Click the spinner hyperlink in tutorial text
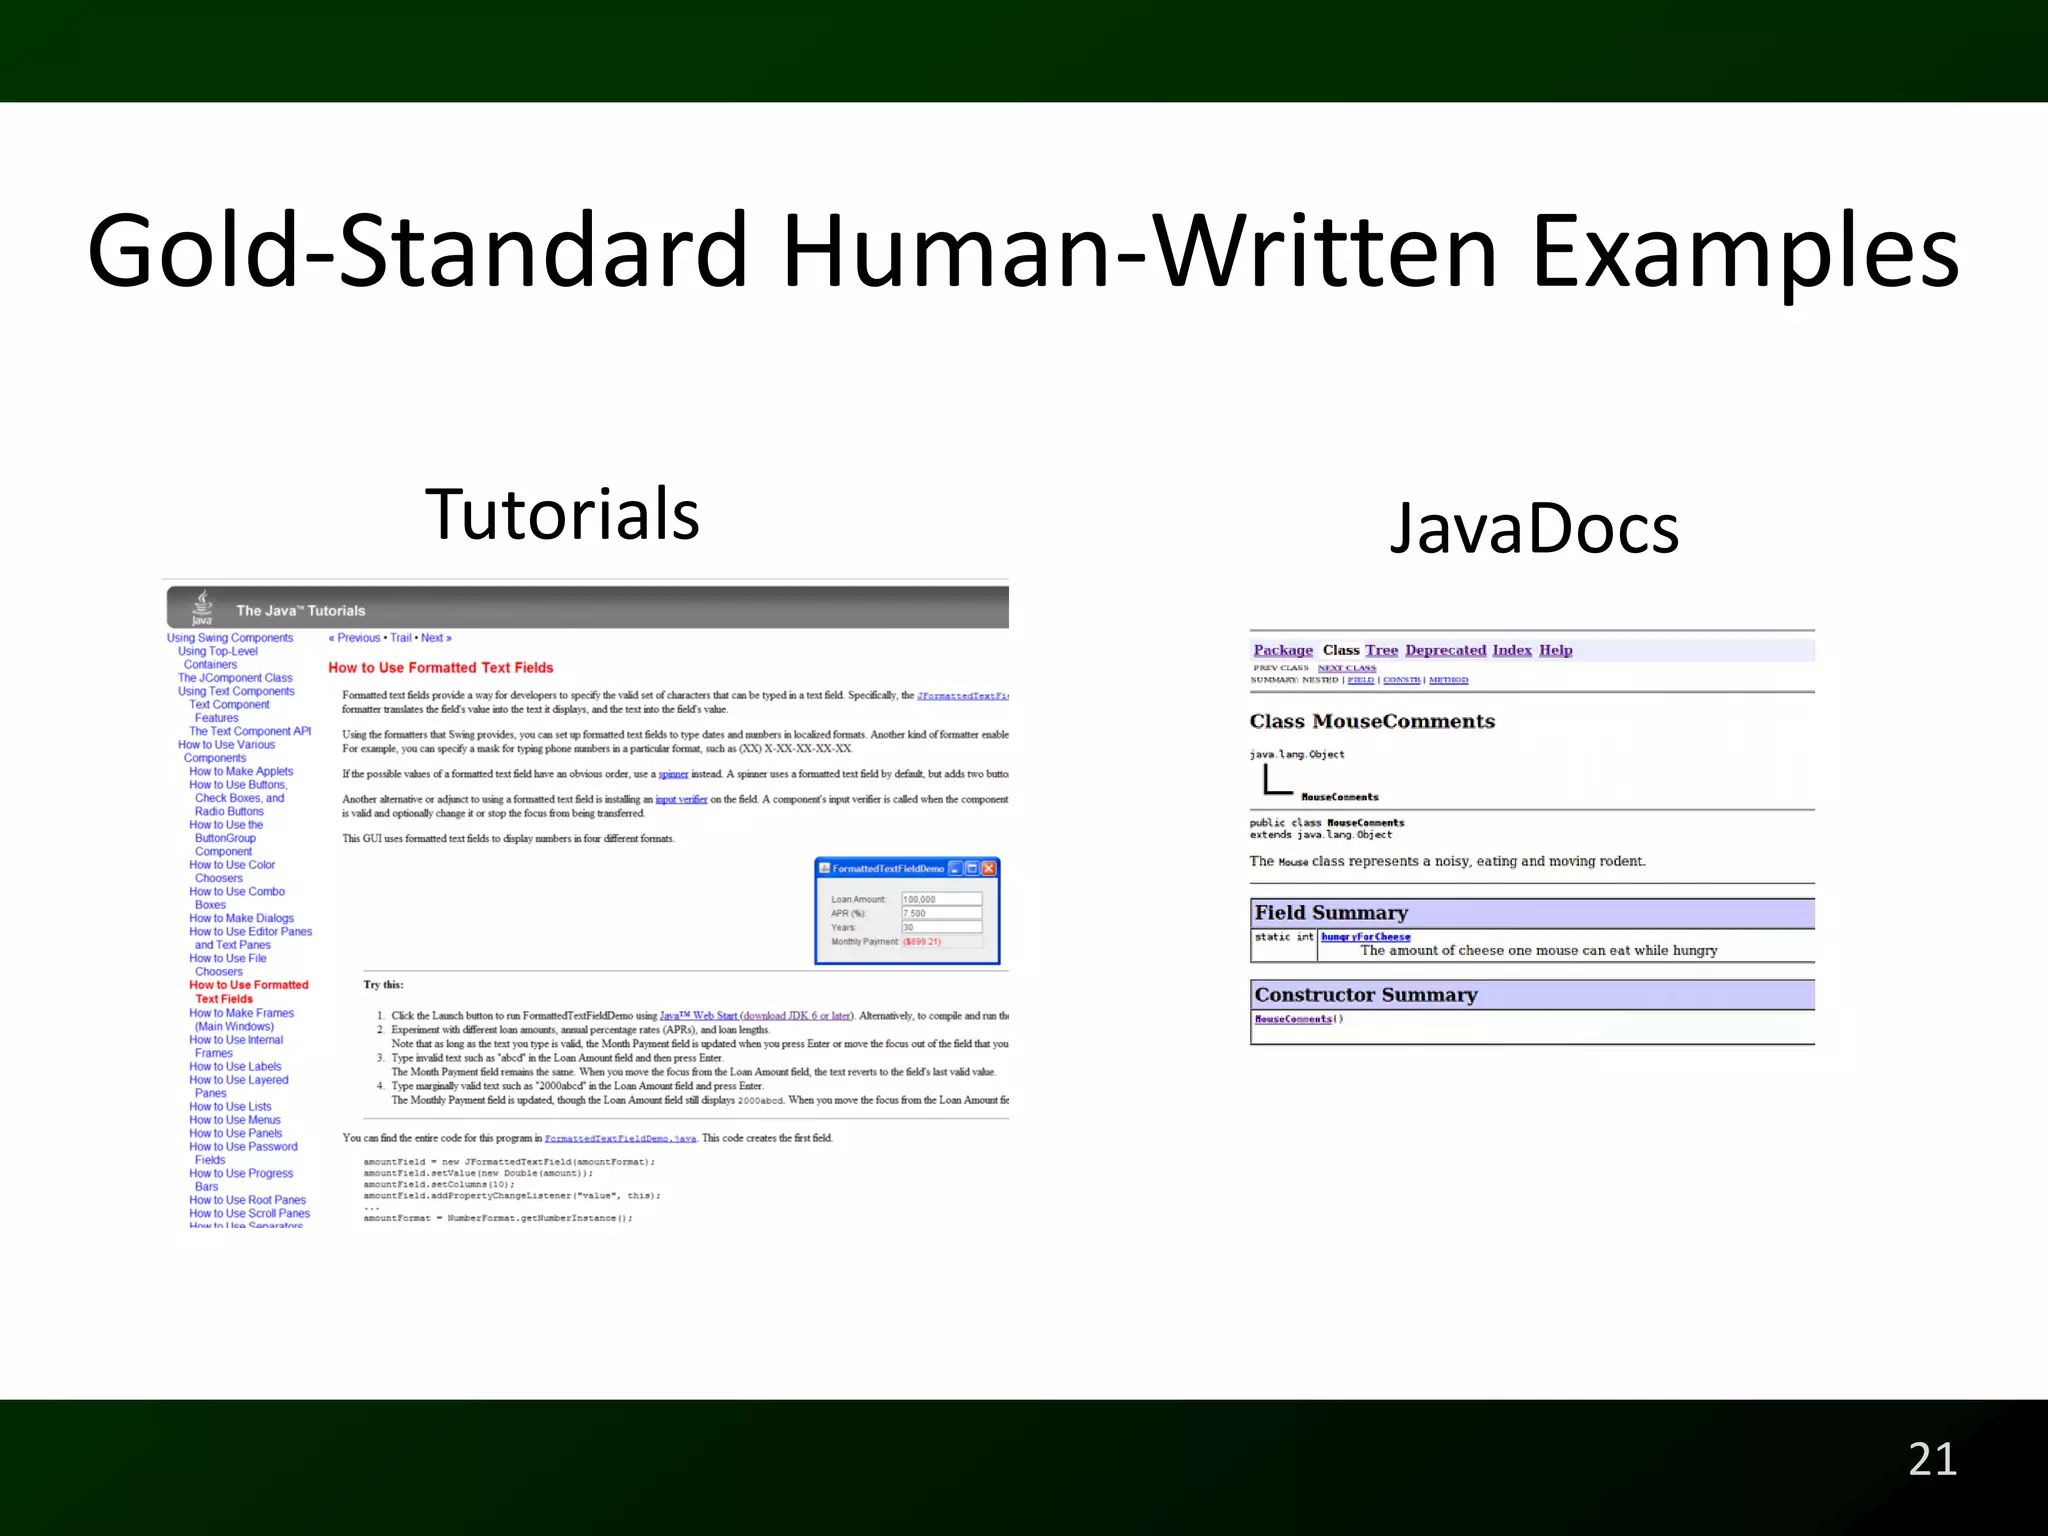Screen dimensions: 2048x1536 coord(673,774)
